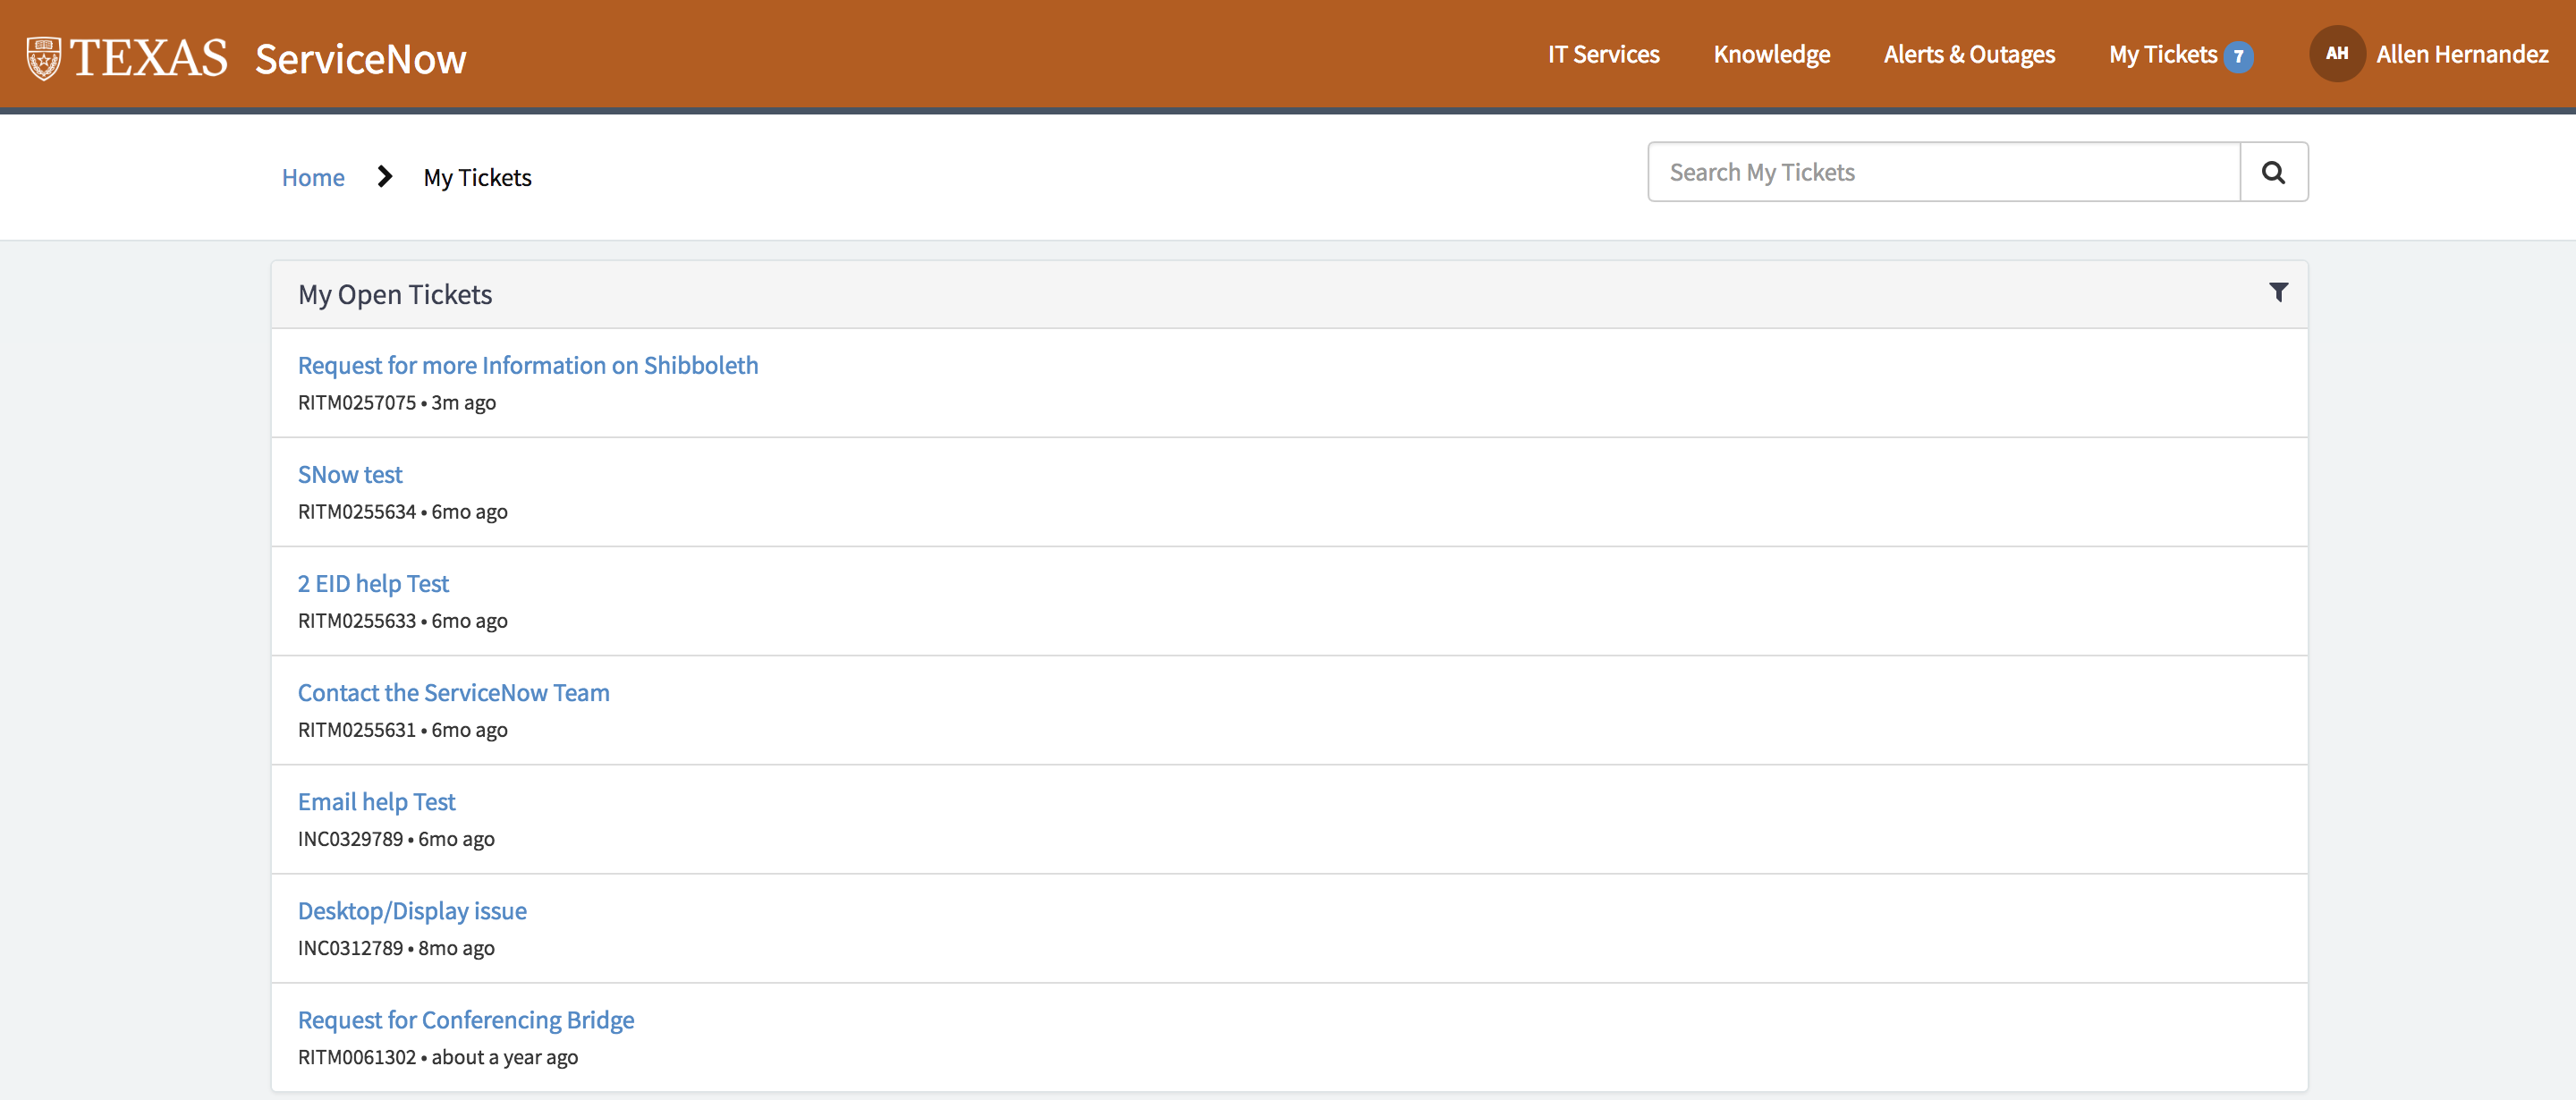Click the AH user avatar circle
2576x1100 pixels.
click(2336, 54)
